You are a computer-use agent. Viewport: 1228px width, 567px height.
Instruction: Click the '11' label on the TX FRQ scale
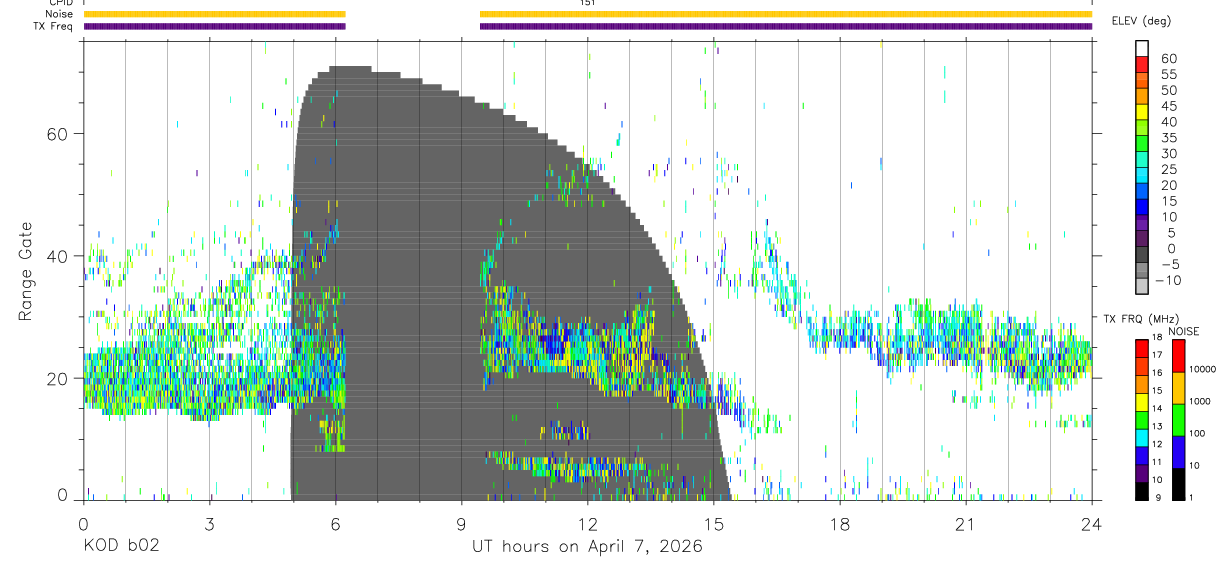click(x=1157, y=462)
